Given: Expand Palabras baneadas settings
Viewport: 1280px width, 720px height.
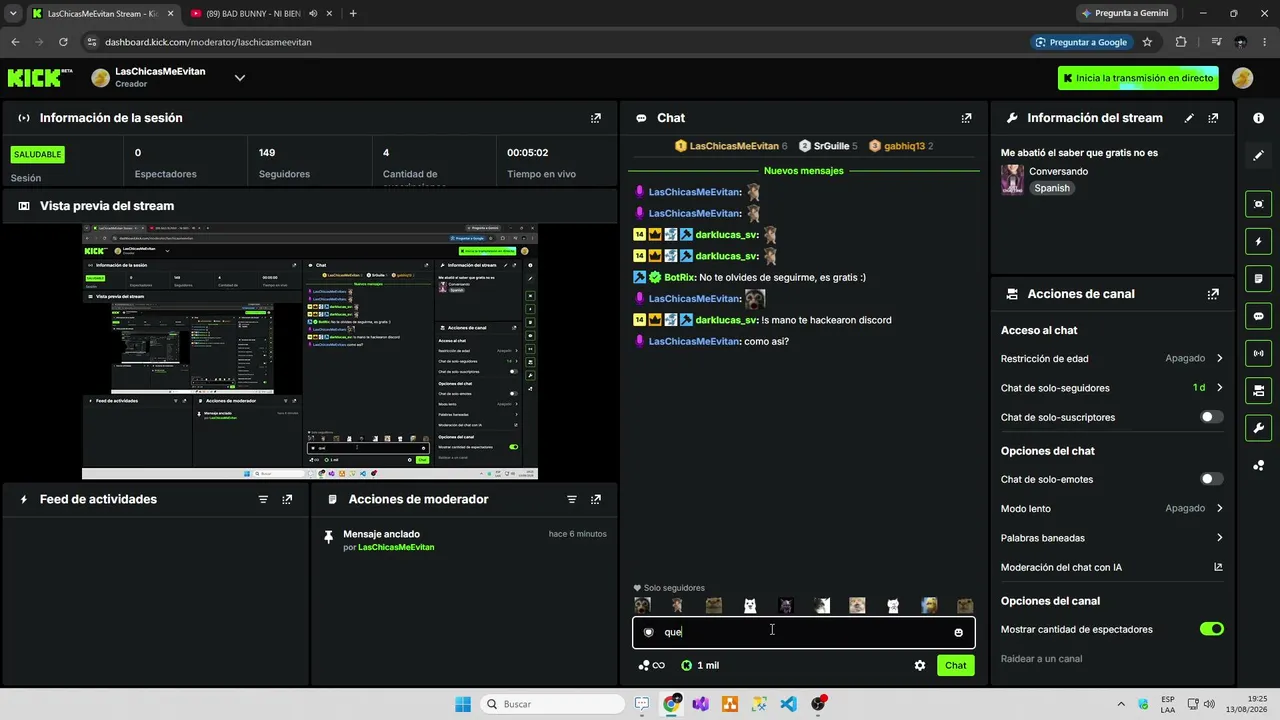Looking at the screenshot, I should 1112,538.
